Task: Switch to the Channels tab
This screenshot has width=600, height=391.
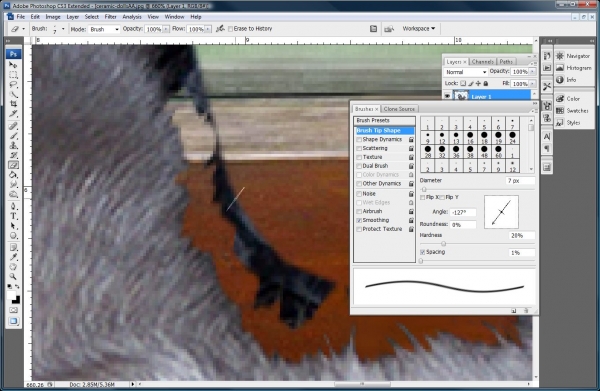Action: 483,62
